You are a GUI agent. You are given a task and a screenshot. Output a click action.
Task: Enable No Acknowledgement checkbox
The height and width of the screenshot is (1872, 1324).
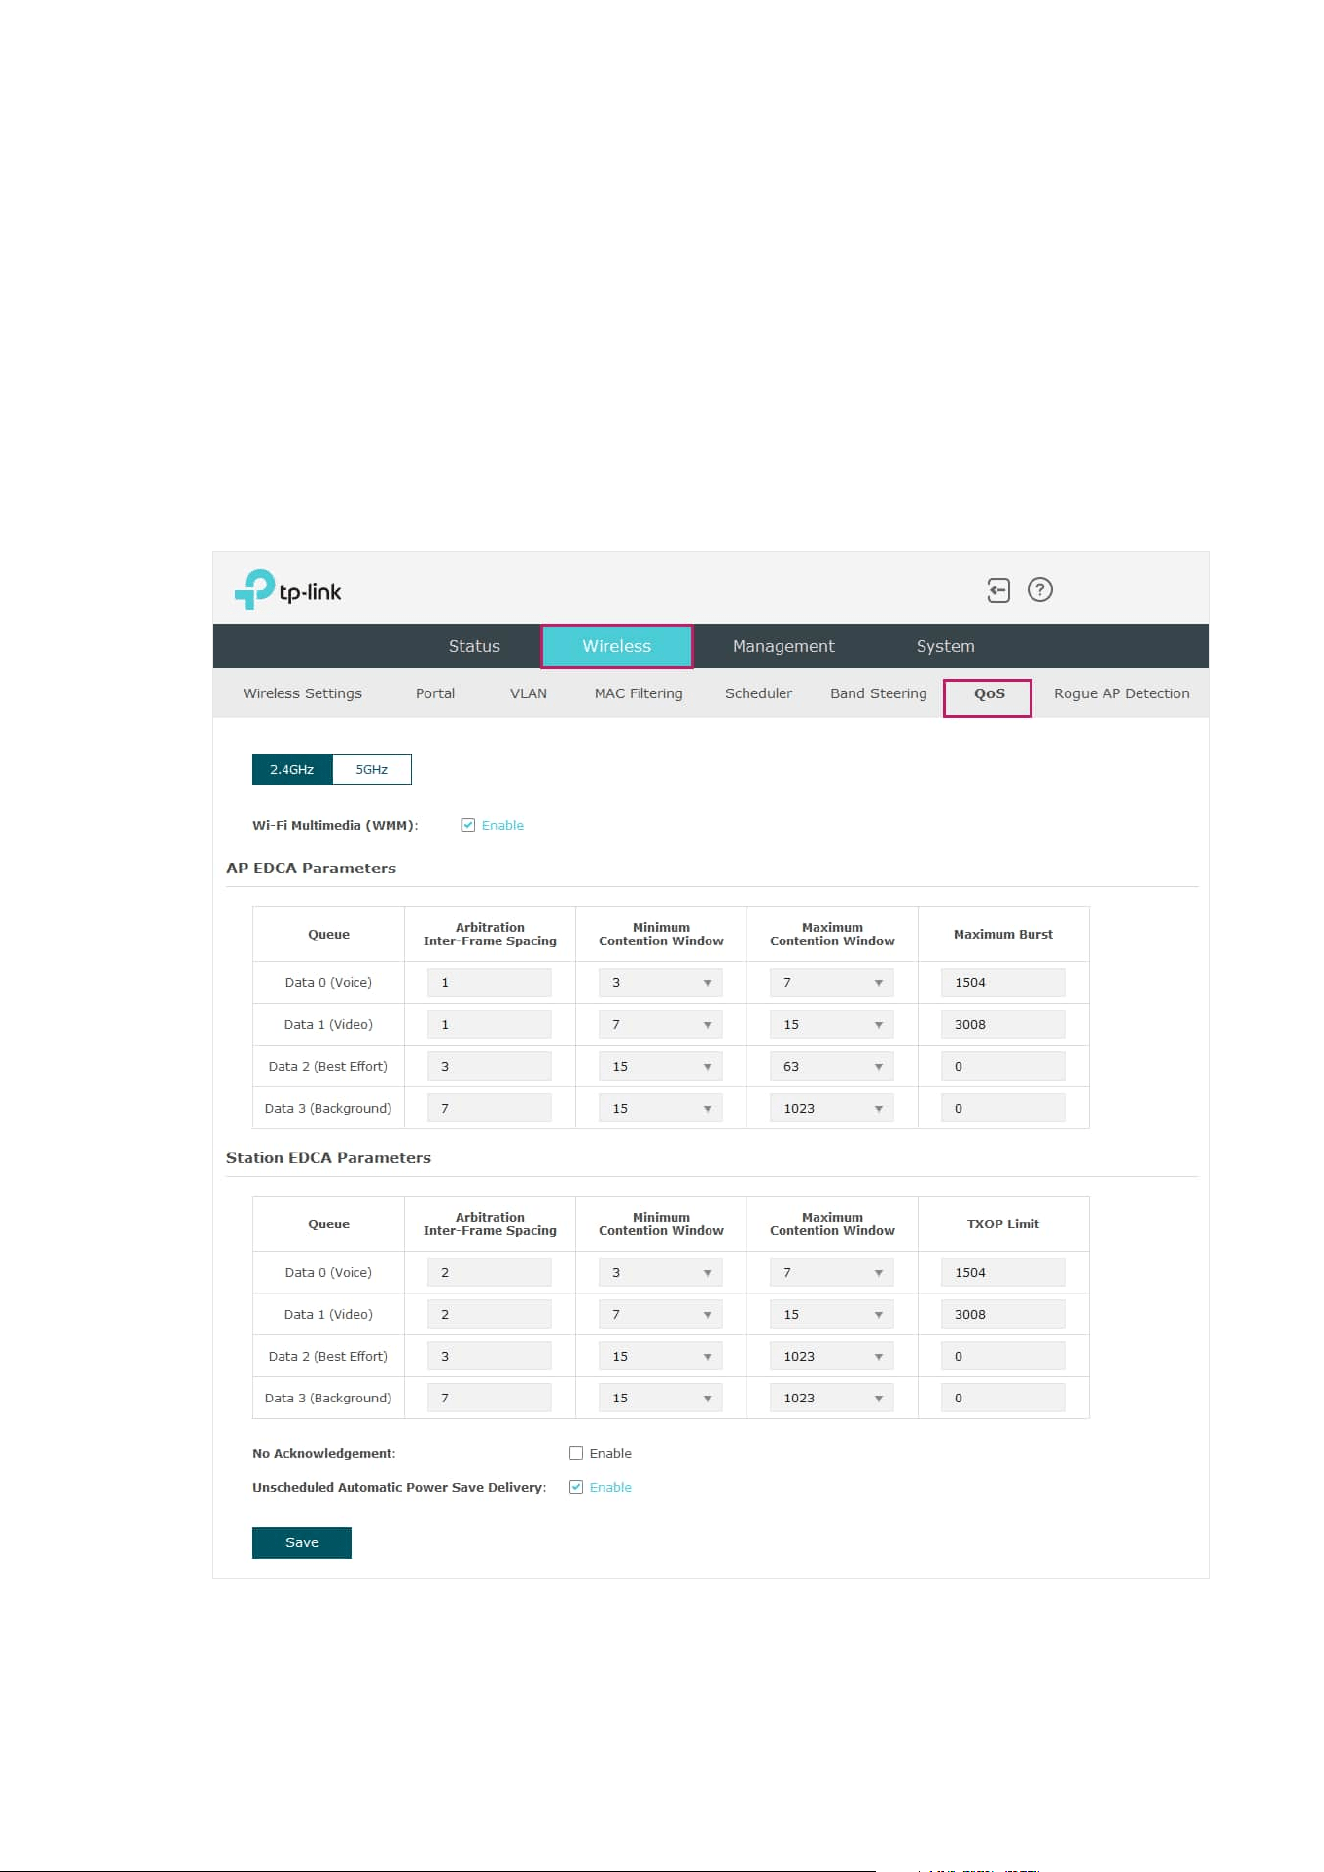(x=576, y=1453)
